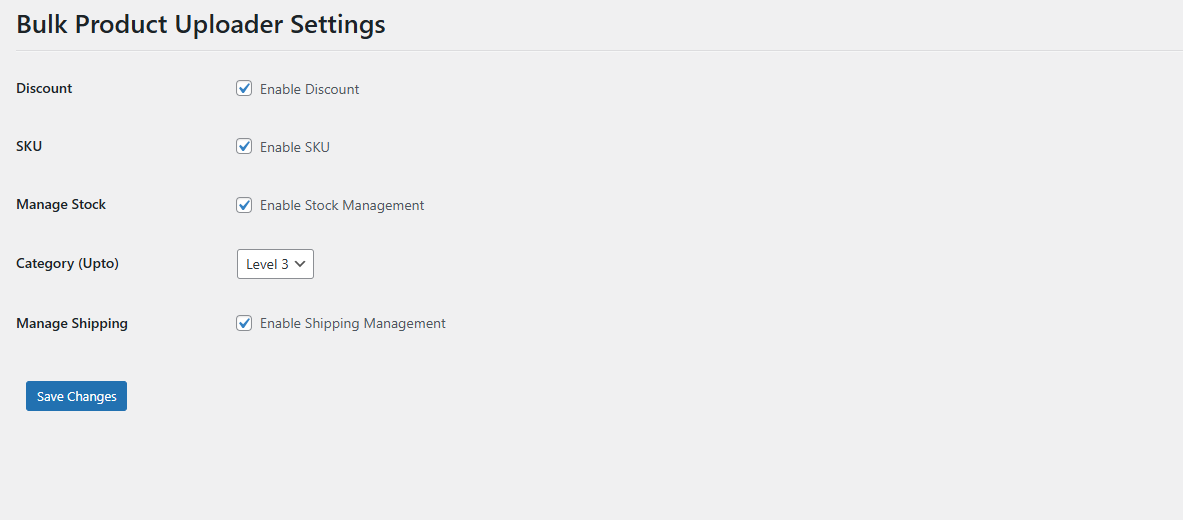Click the bold Discount row heading

(x=44, y=88)
